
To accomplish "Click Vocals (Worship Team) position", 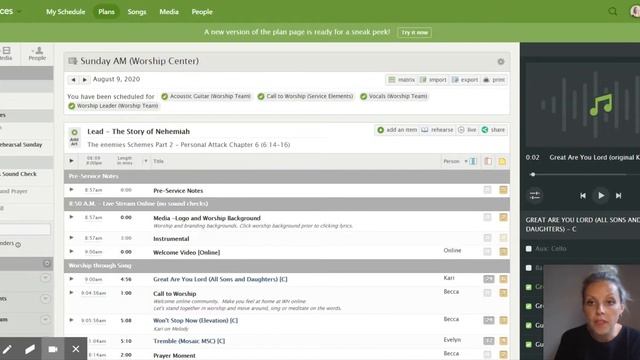I will click(x=394, y=96).
